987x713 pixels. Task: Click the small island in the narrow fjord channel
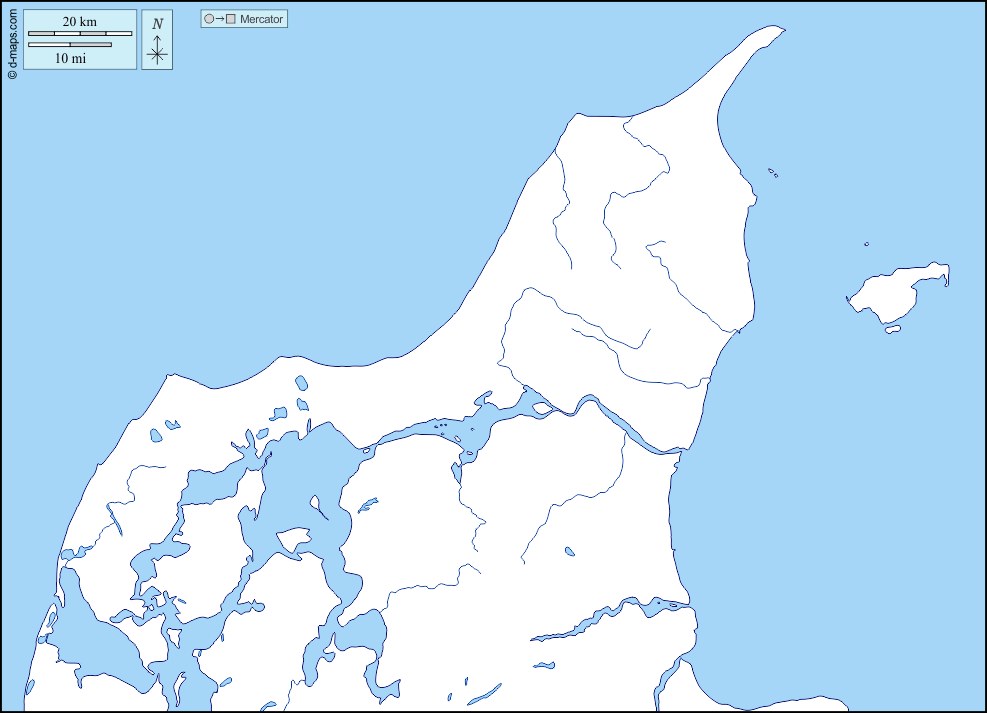pos(541,407)
